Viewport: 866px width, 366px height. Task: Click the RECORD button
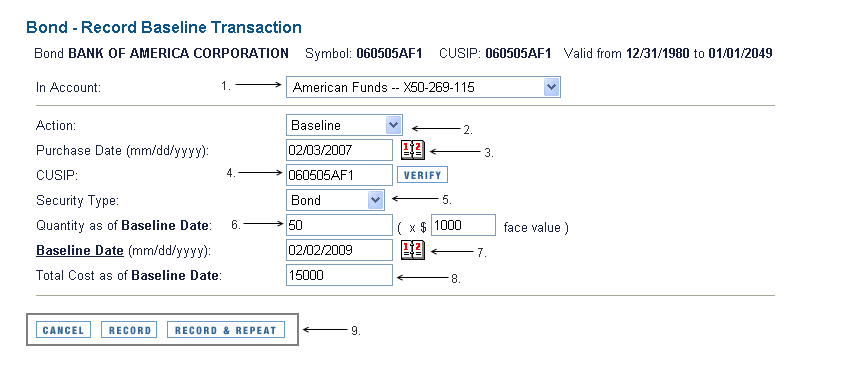point(129,330)
